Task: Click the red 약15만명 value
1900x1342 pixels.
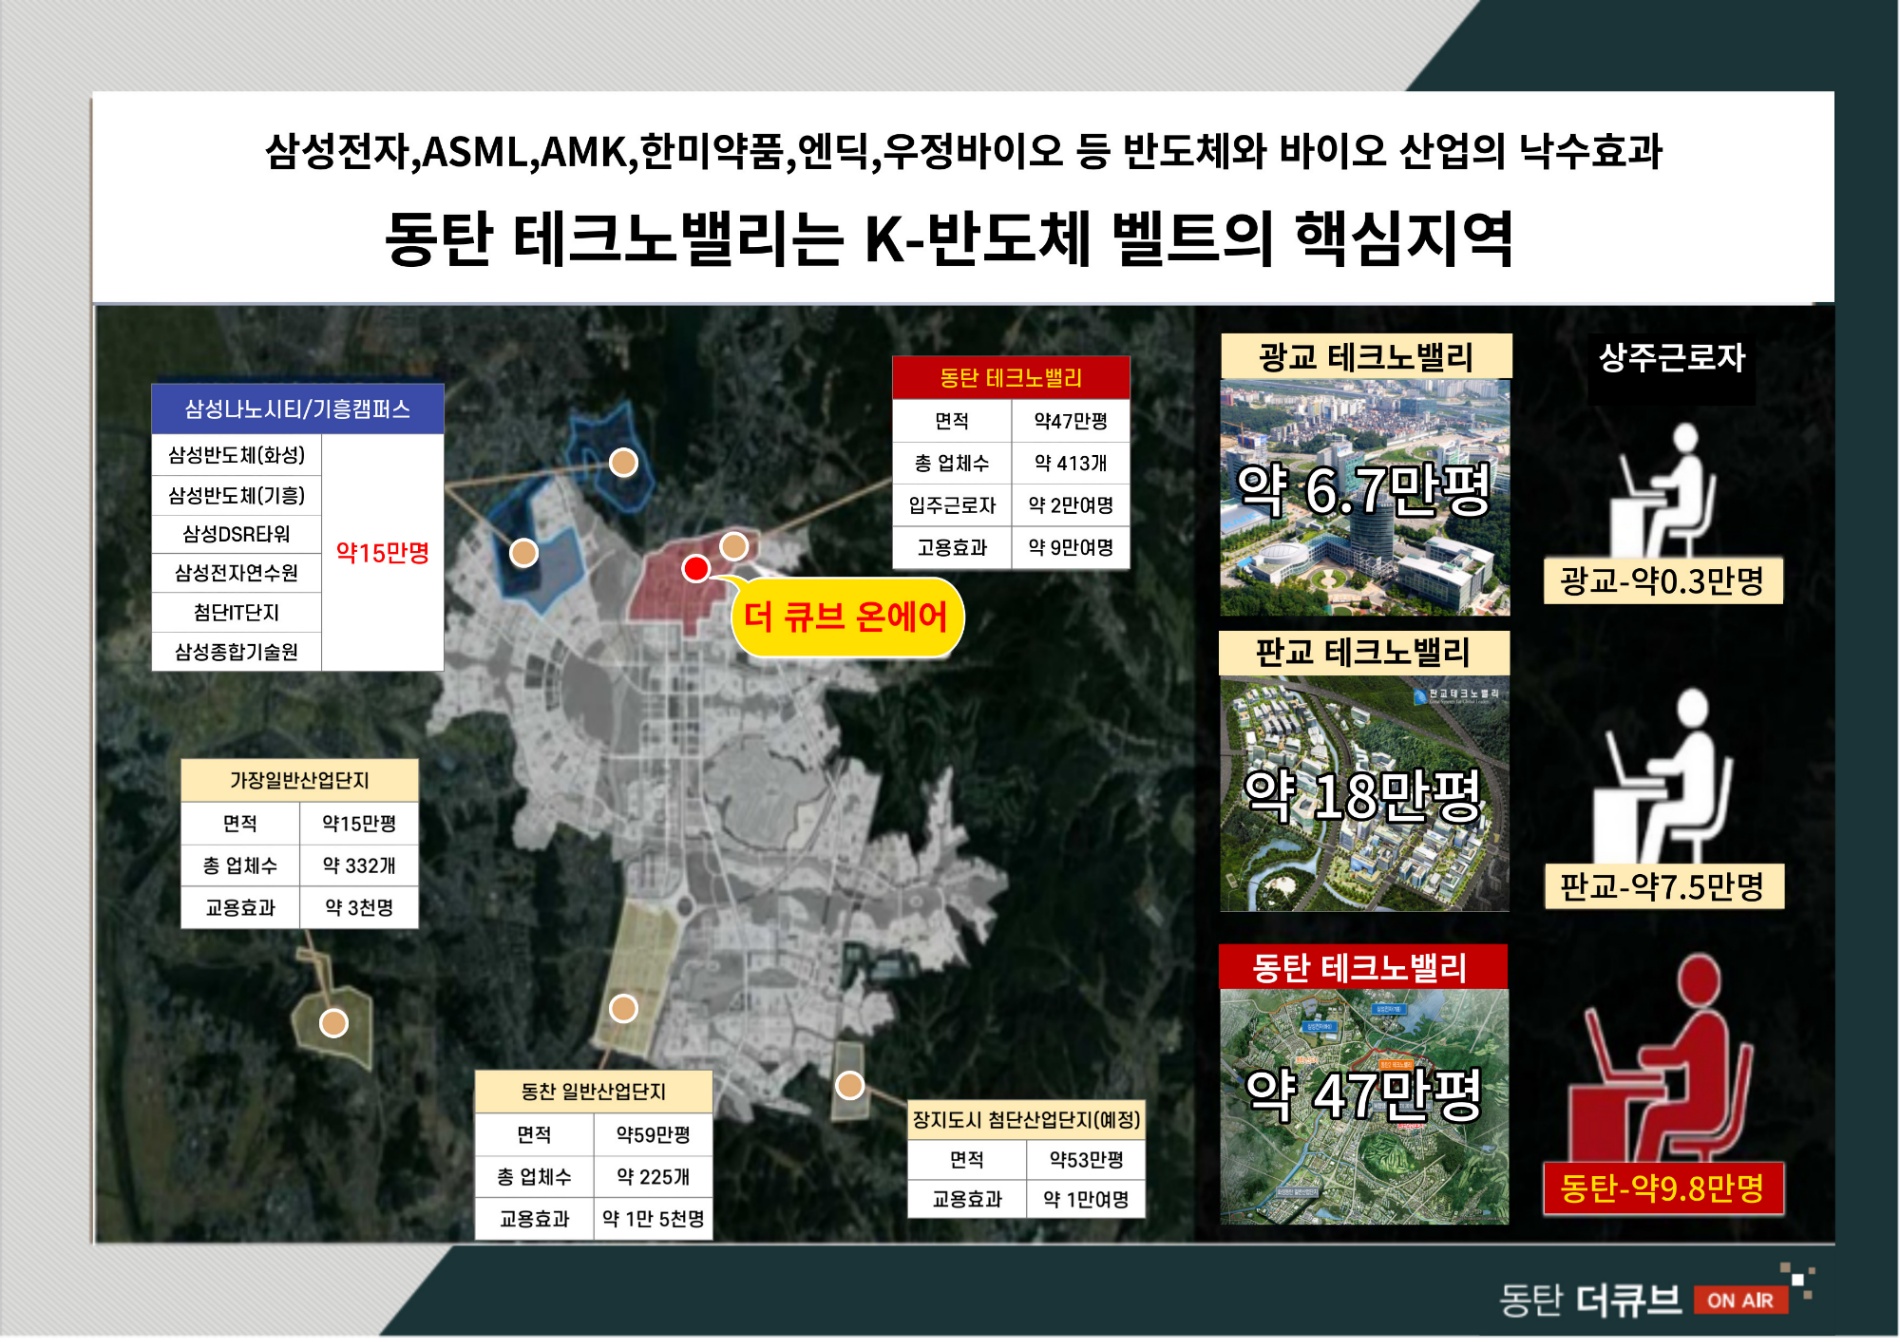Action: tap(383, 553)
